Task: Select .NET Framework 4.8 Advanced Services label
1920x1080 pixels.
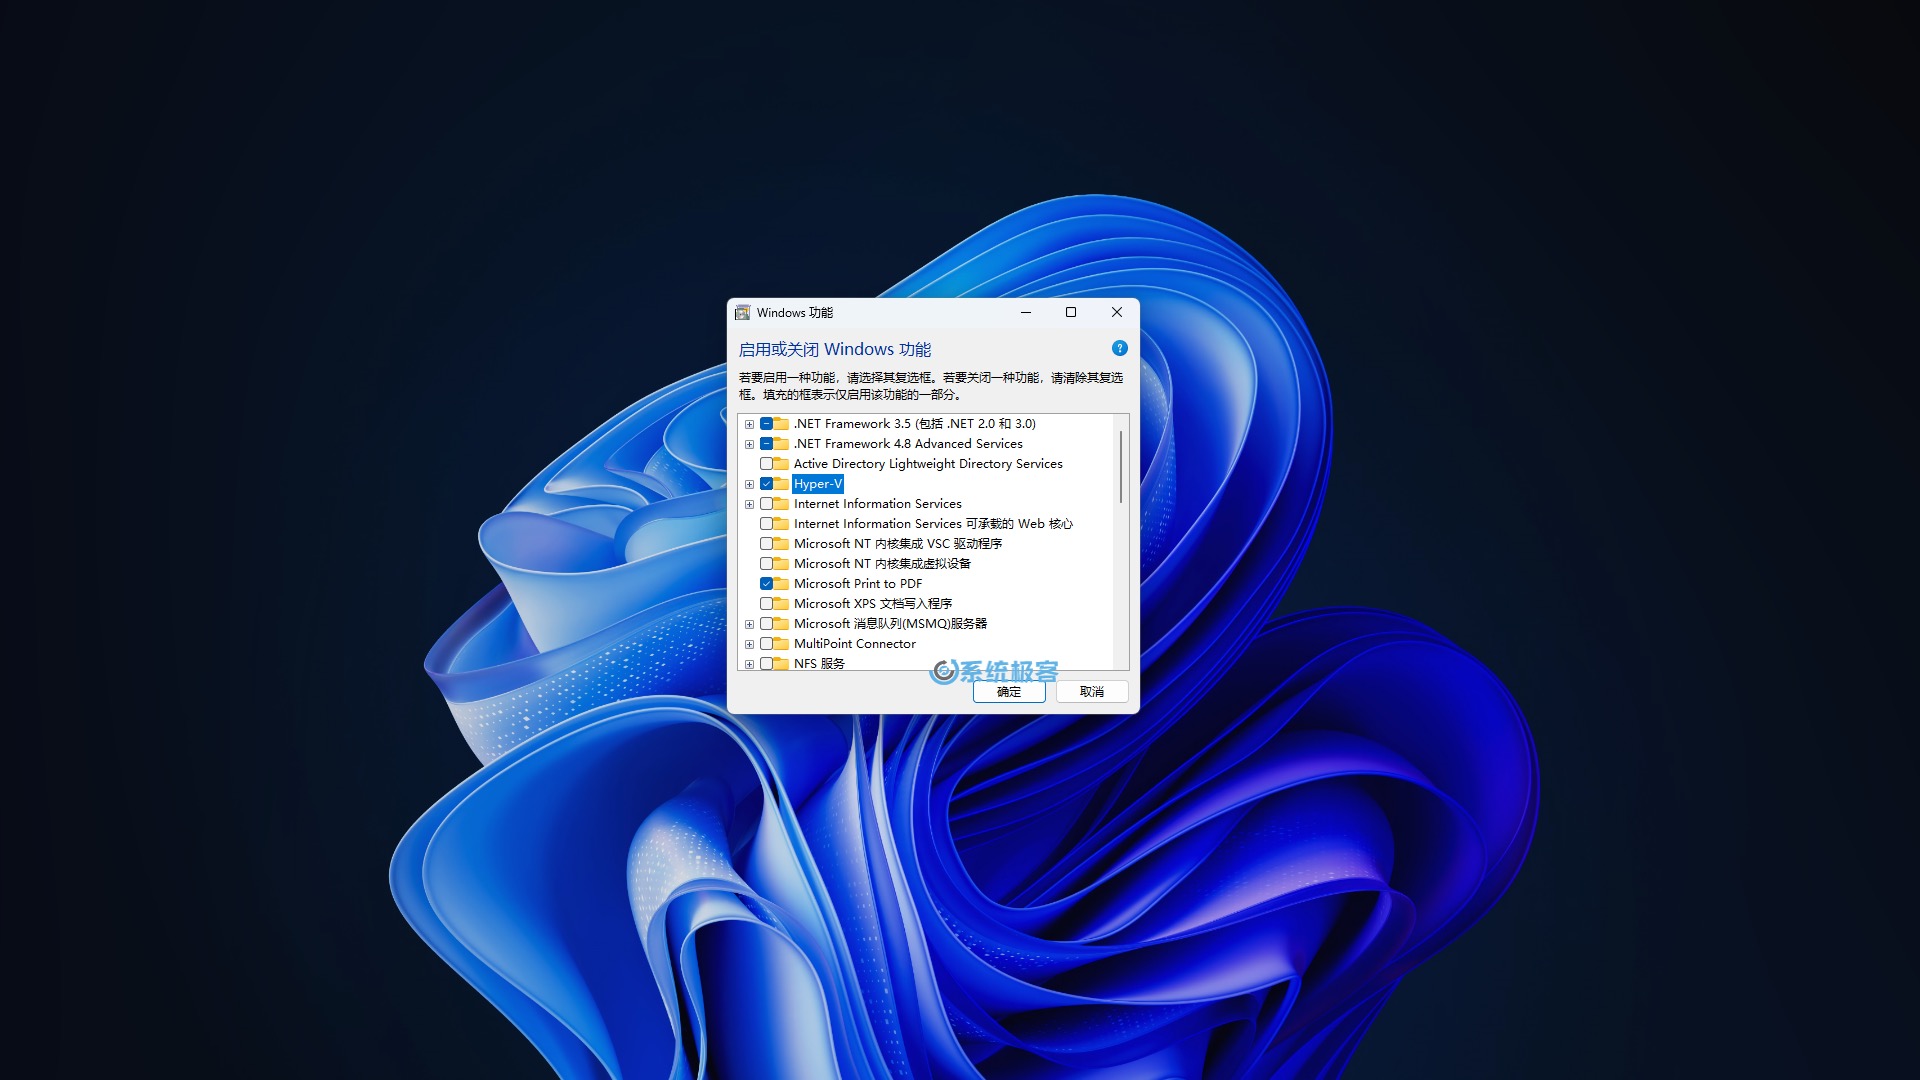Action: 908,444
